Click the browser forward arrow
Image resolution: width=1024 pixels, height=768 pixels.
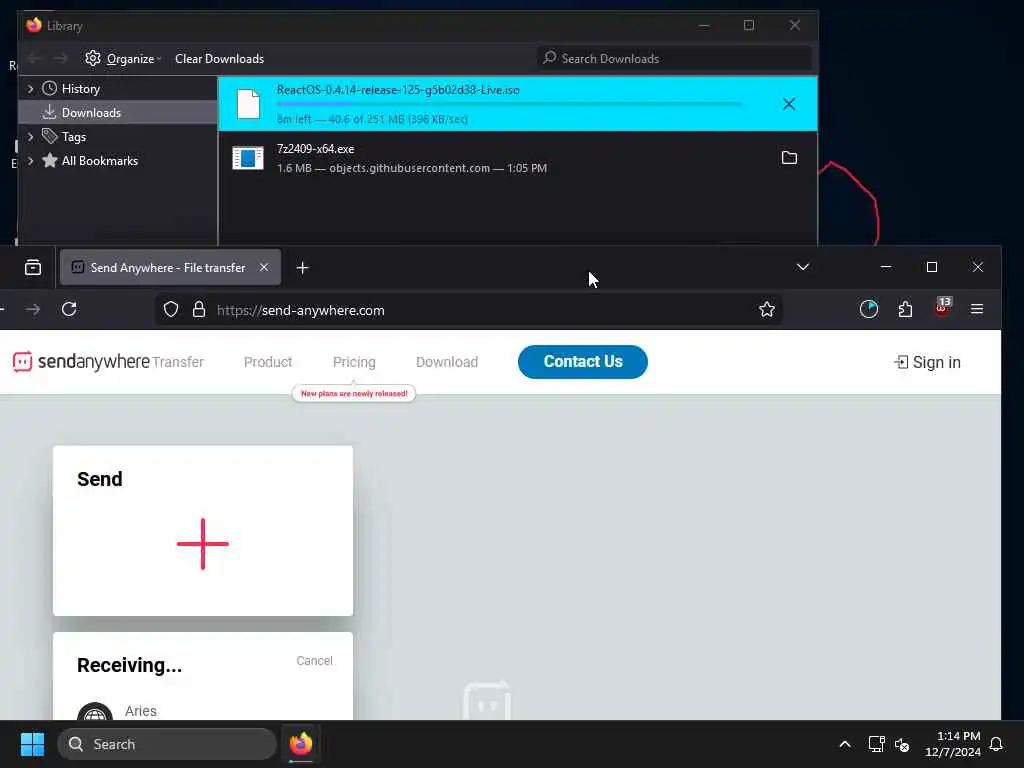pos(33,310)
